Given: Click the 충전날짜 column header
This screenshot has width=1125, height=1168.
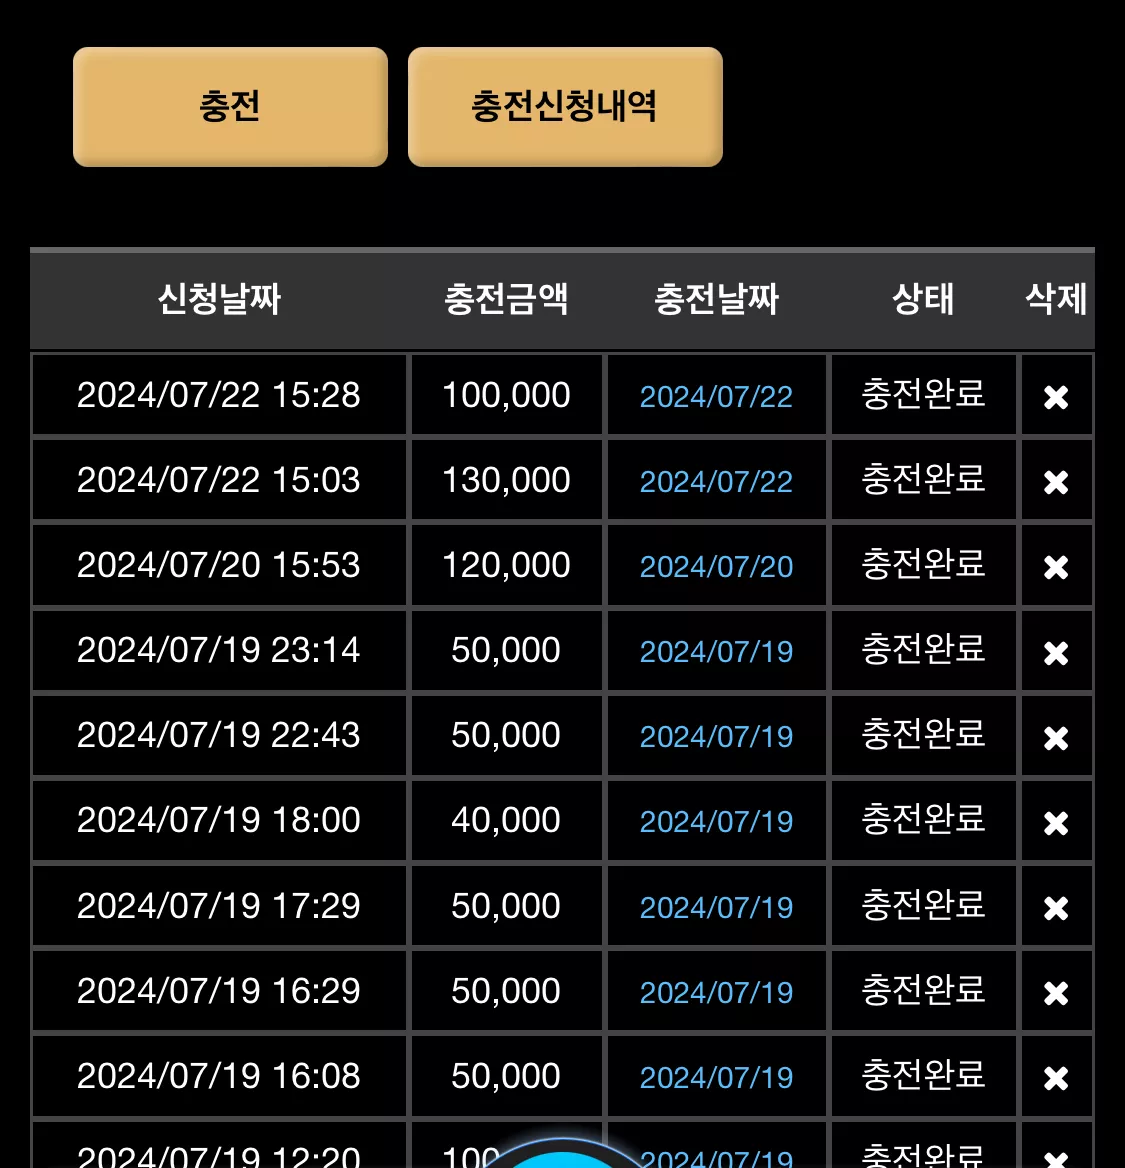Looking at the screenshot, I should tap(716, 299).
